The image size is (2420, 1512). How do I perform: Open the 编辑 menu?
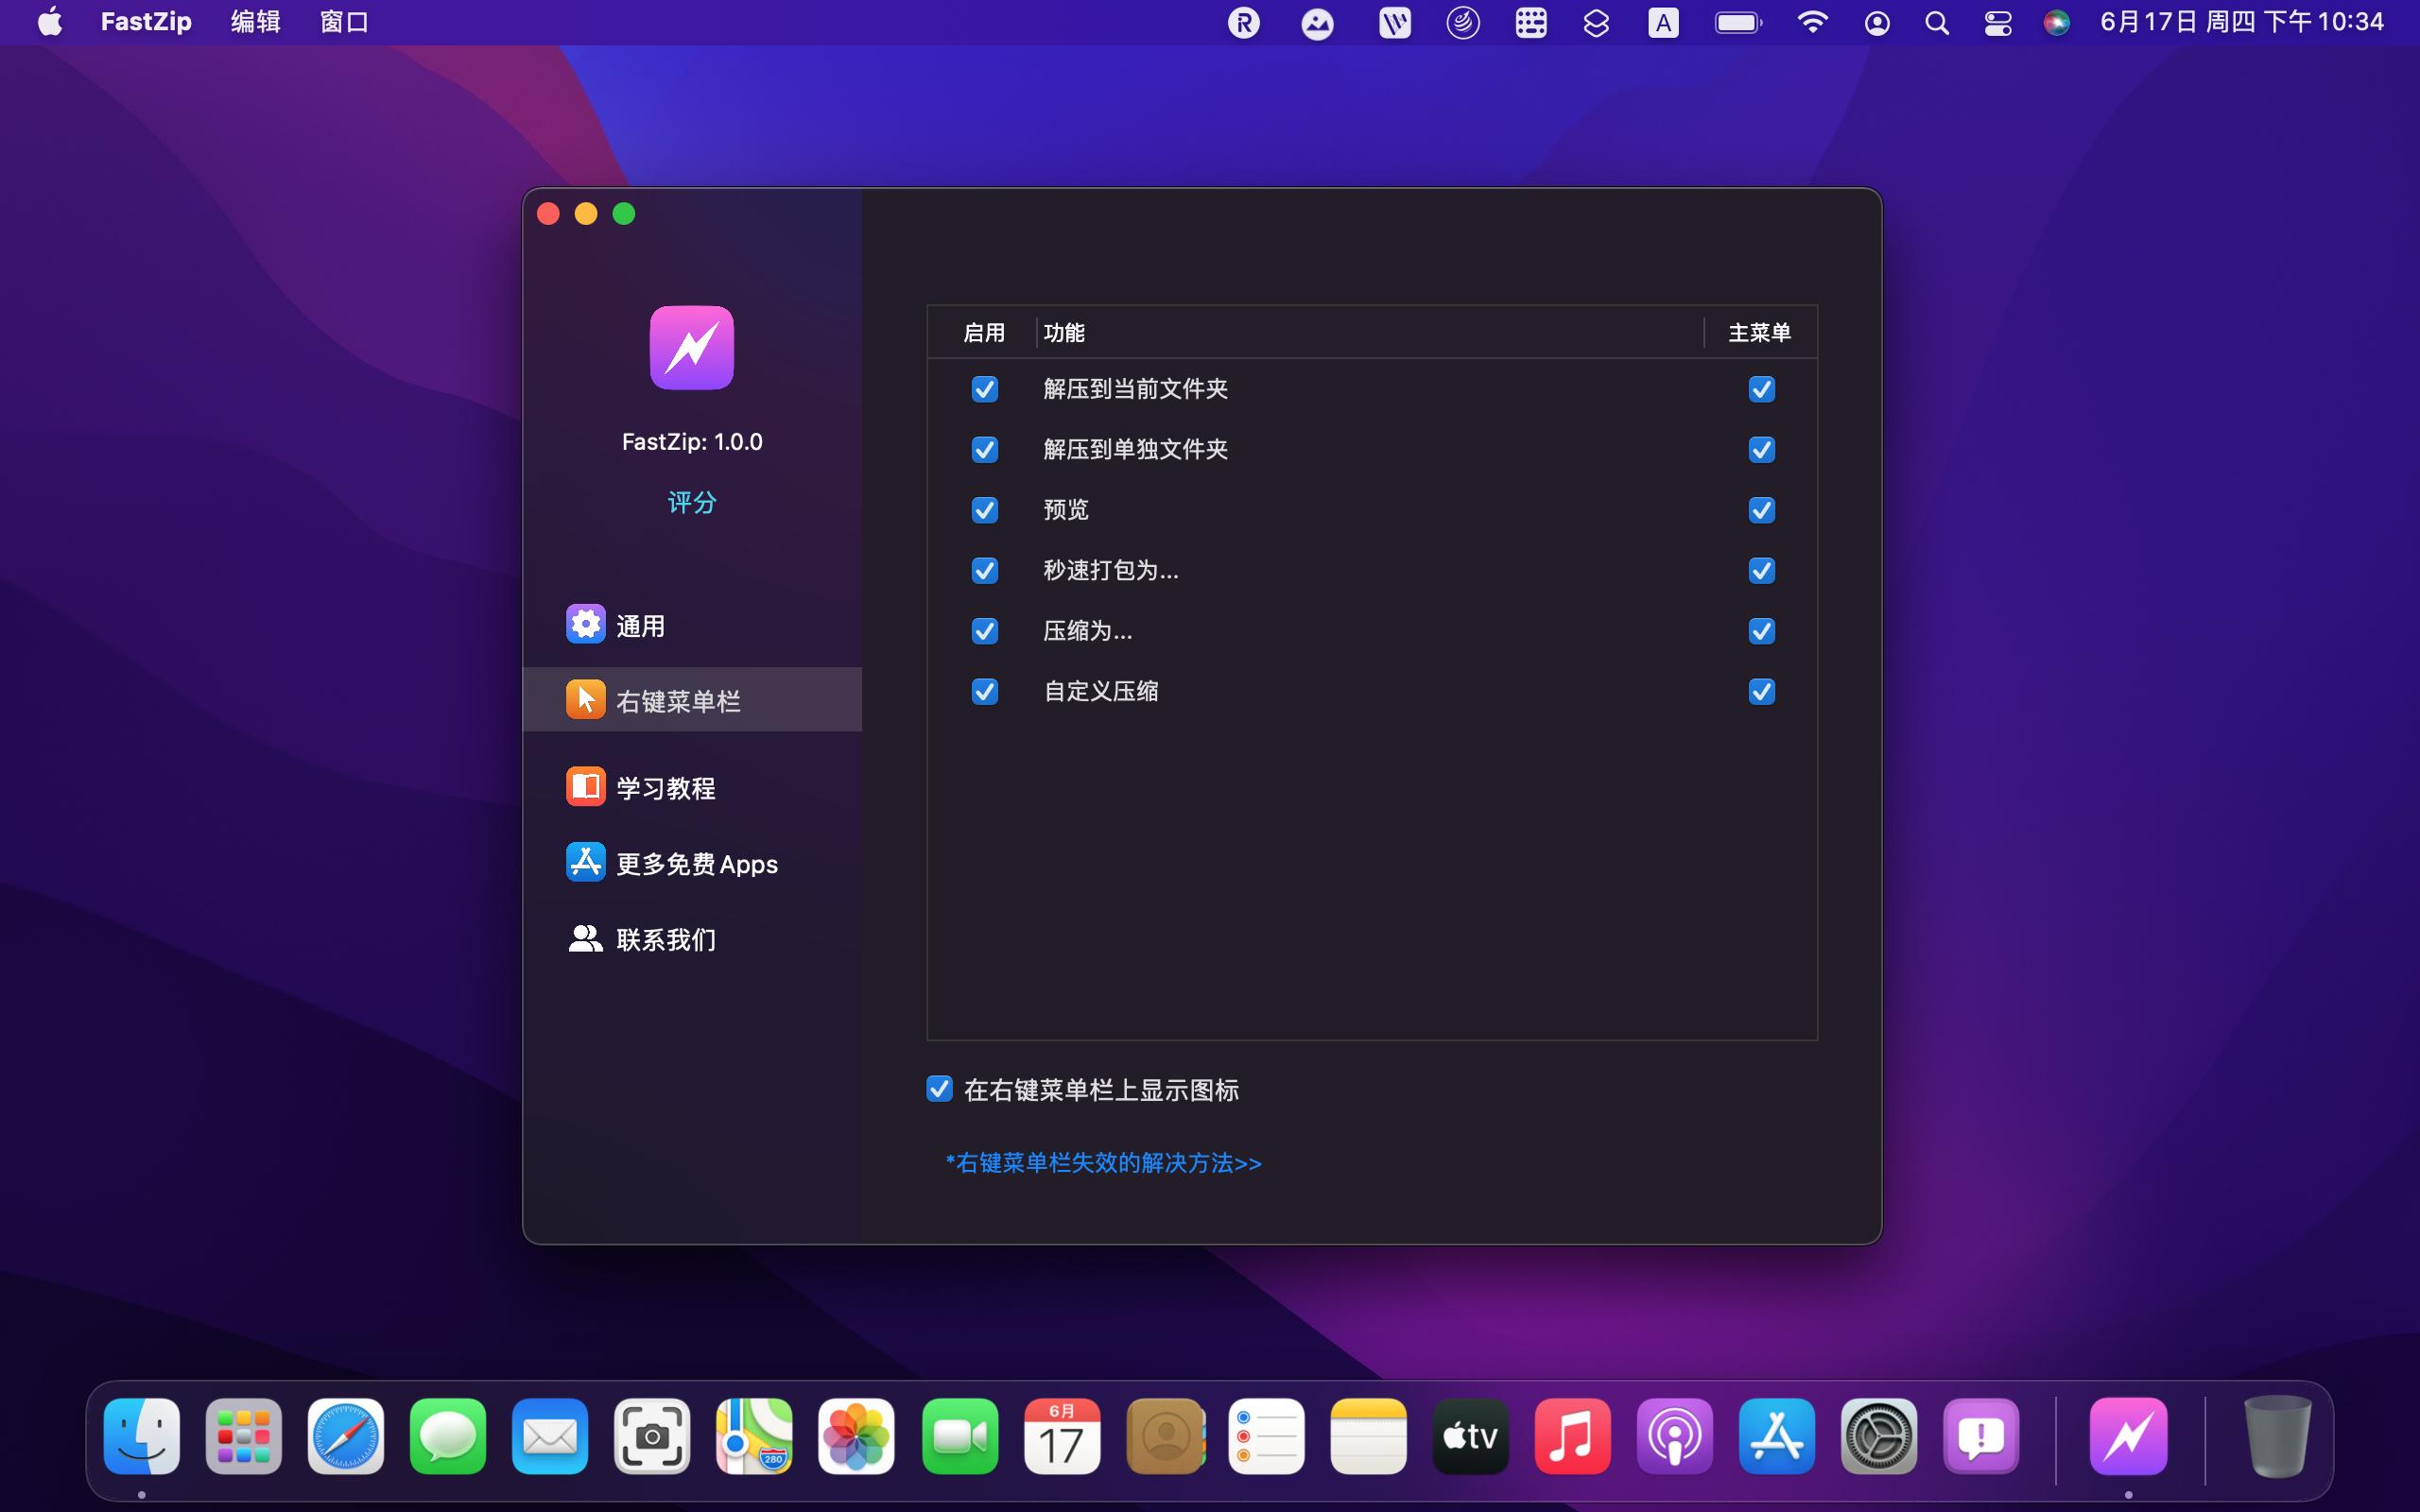[255, 22]
